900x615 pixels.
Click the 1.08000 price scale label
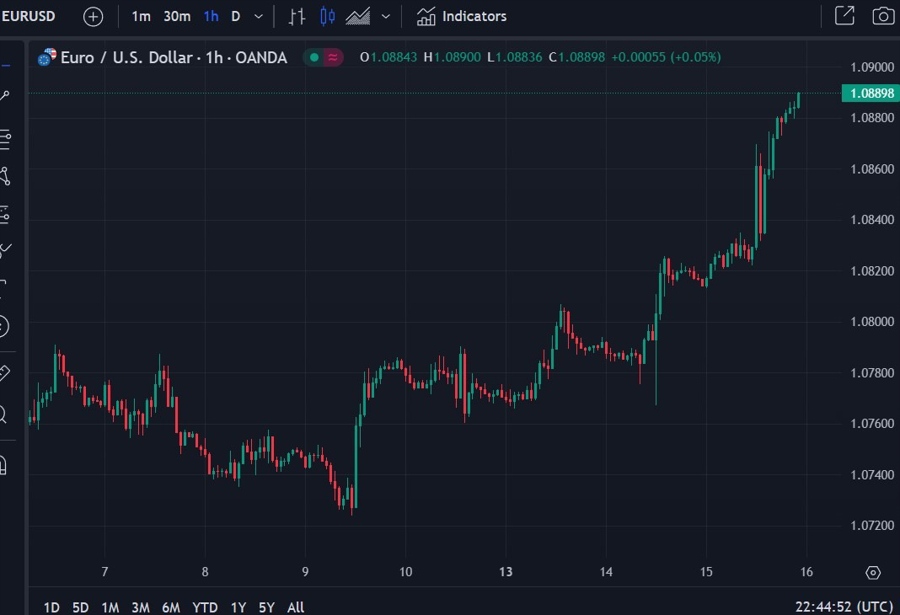[x=872, y=322]
